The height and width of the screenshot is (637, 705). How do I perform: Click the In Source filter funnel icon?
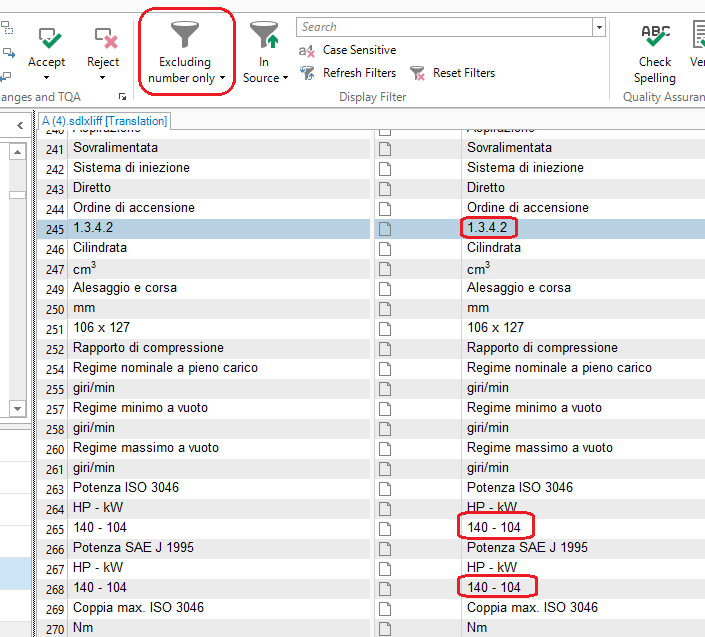click(263, 35)
